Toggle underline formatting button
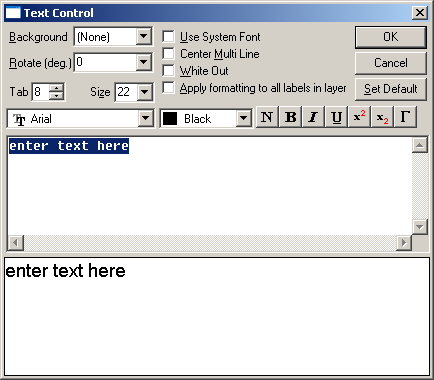The width and height of the screenshot is (434, 380). (336, 117)
